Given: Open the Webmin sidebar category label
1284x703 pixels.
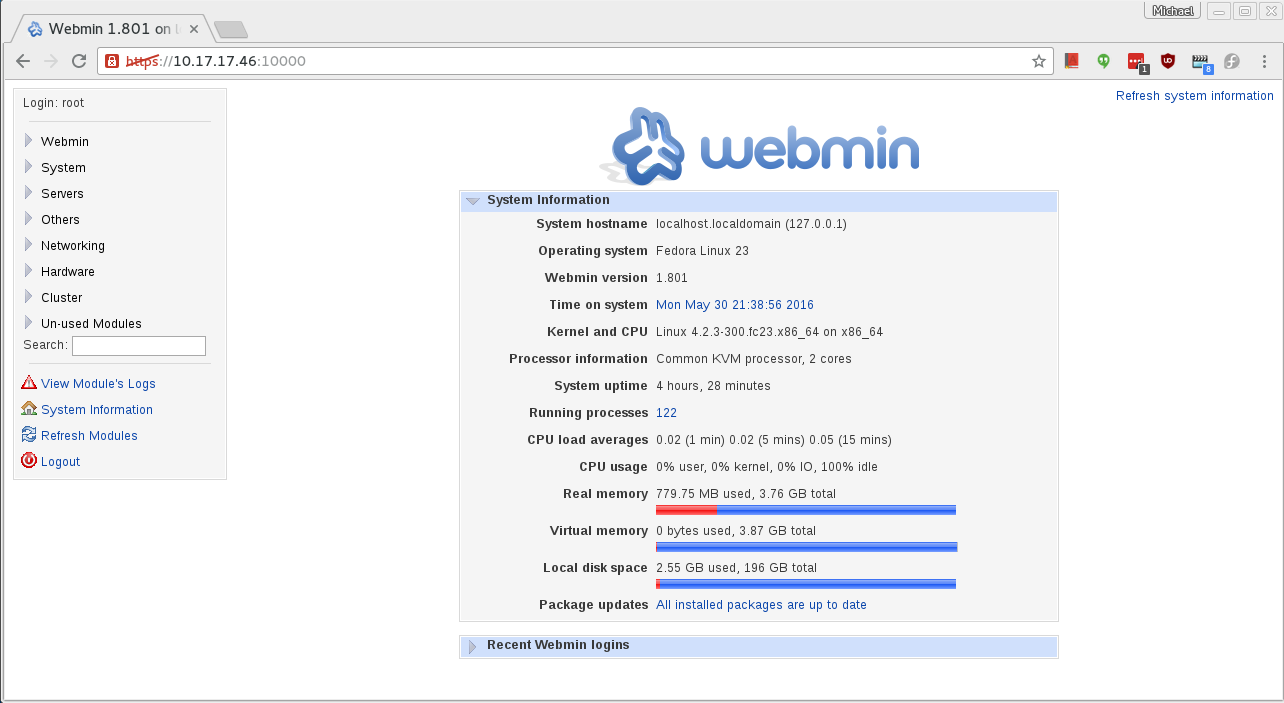Looking at the screenshot, I should pos(65,142).
